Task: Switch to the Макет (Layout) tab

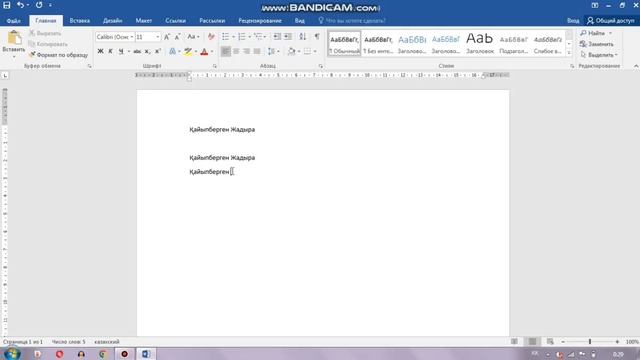Action: (x=144, y=21)
